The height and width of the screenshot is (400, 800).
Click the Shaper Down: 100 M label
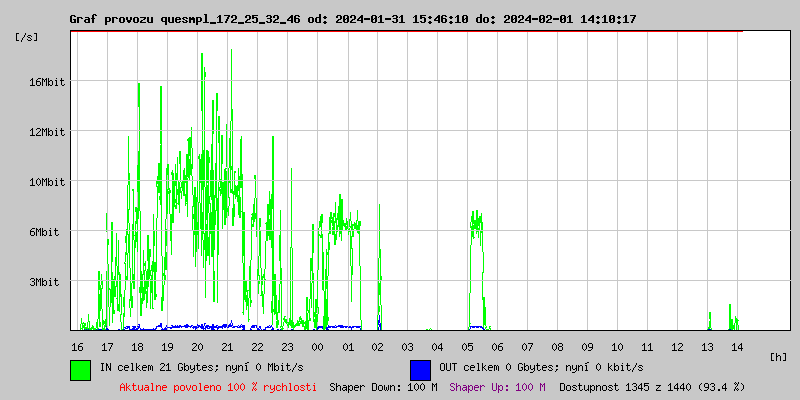point(383,387)
